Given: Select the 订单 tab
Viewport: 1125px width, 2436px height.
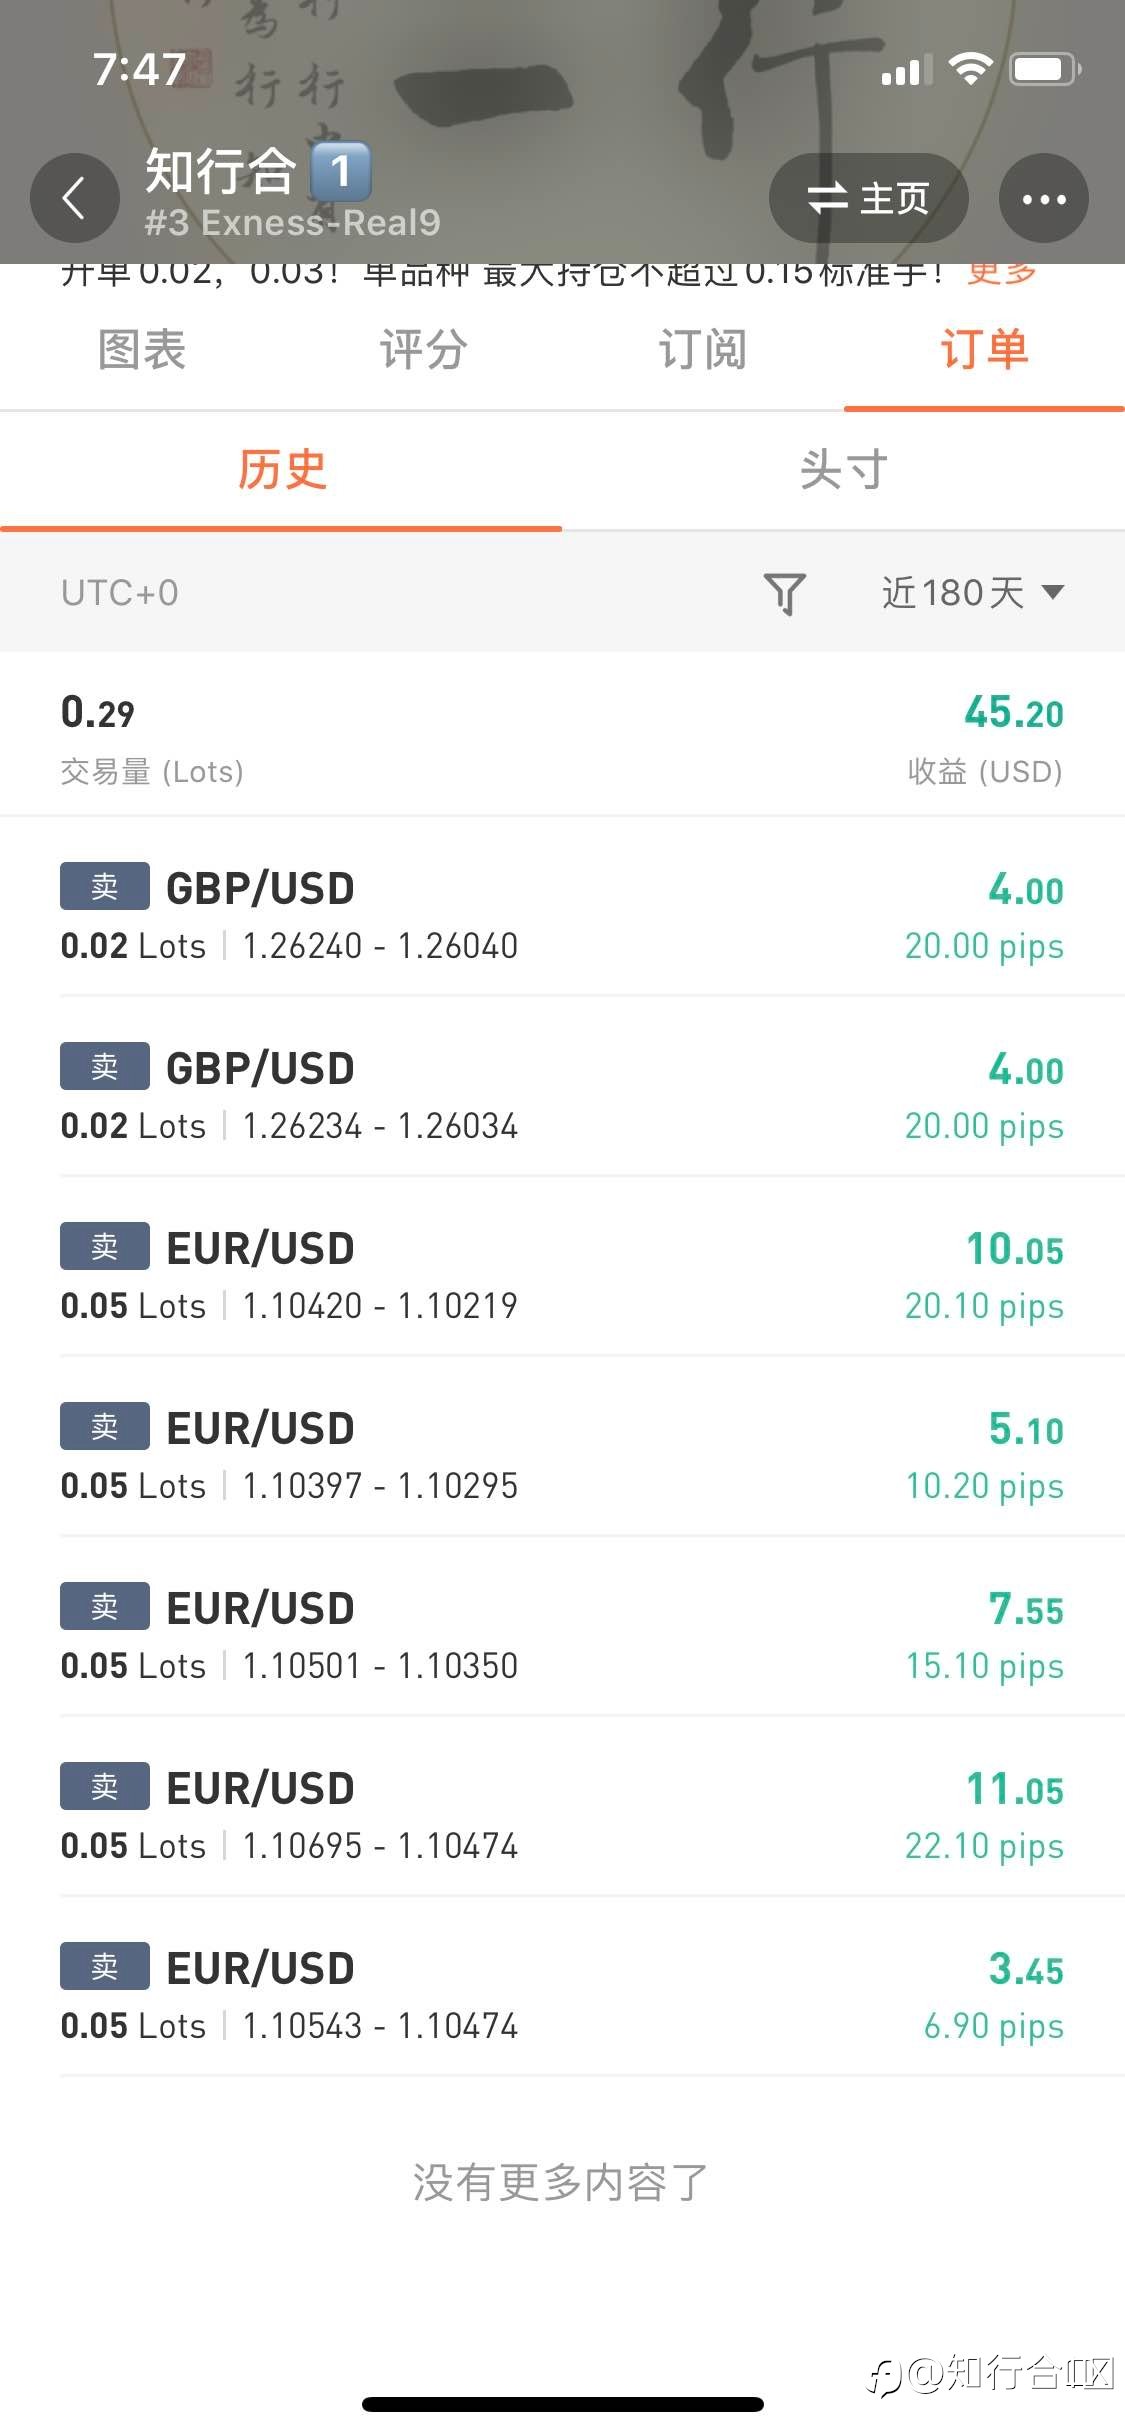Looking at the screenshot, I should click(984, 350).
